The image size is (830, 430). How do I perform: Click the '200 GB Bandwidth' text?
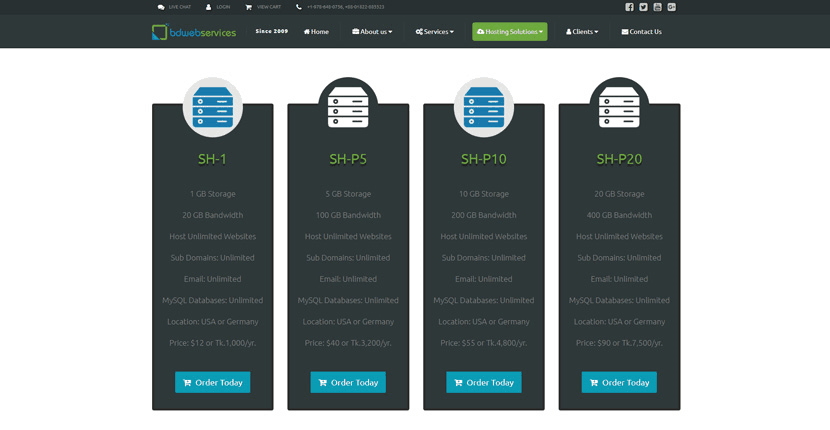point(484,215)
